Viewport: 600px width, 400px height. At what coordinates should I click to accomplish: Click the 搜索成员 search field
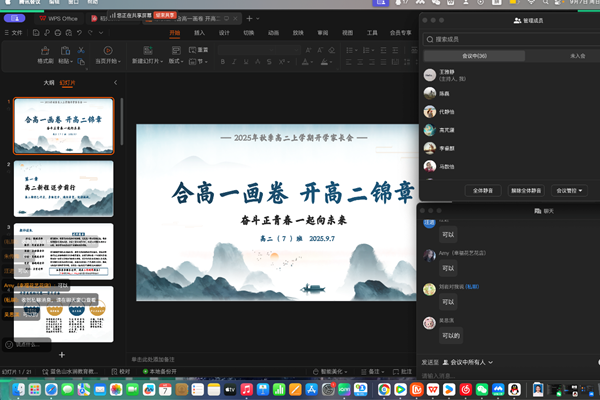(505, 39)
